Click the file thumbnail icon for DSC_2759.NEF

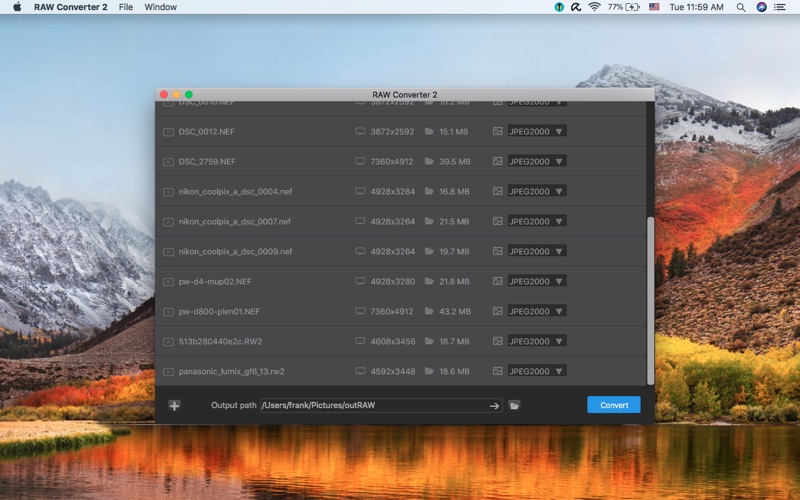point(168,161)
